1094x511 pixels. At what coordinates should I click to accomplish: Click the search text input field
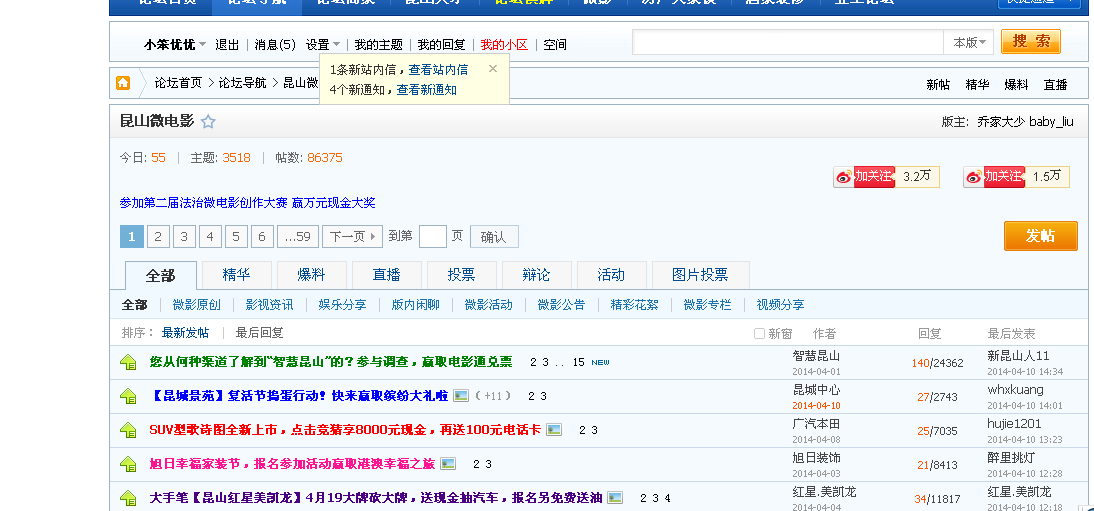coord(788,43)
